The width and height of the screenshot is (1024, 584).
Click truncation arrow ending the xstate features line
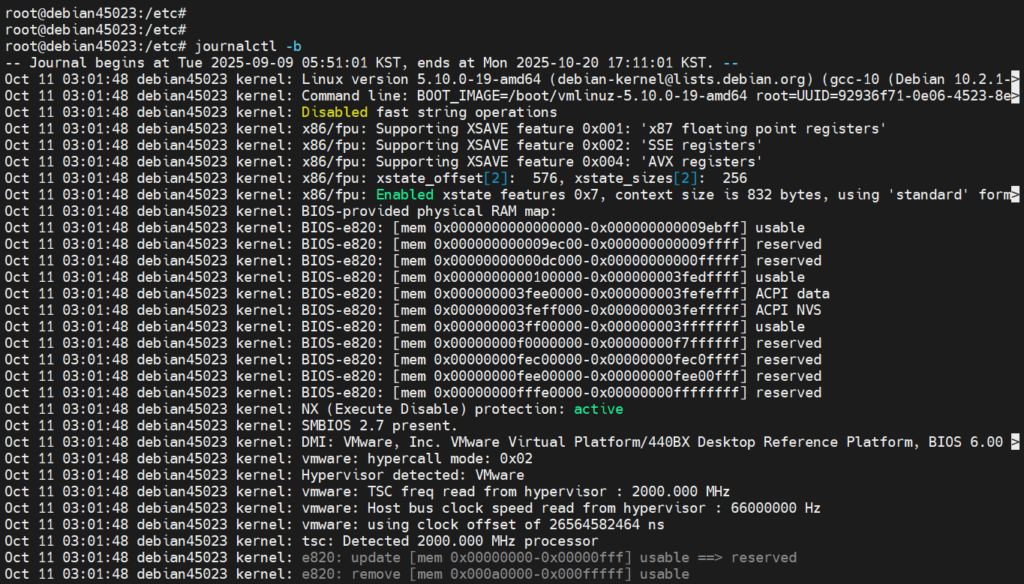point(1016,195)
